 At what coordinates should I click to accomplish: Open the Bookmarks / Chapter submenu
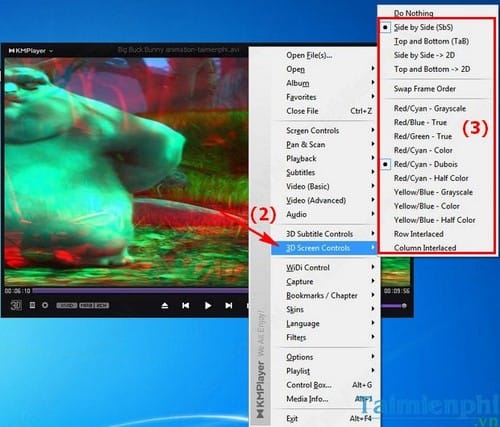pos(324,296)
